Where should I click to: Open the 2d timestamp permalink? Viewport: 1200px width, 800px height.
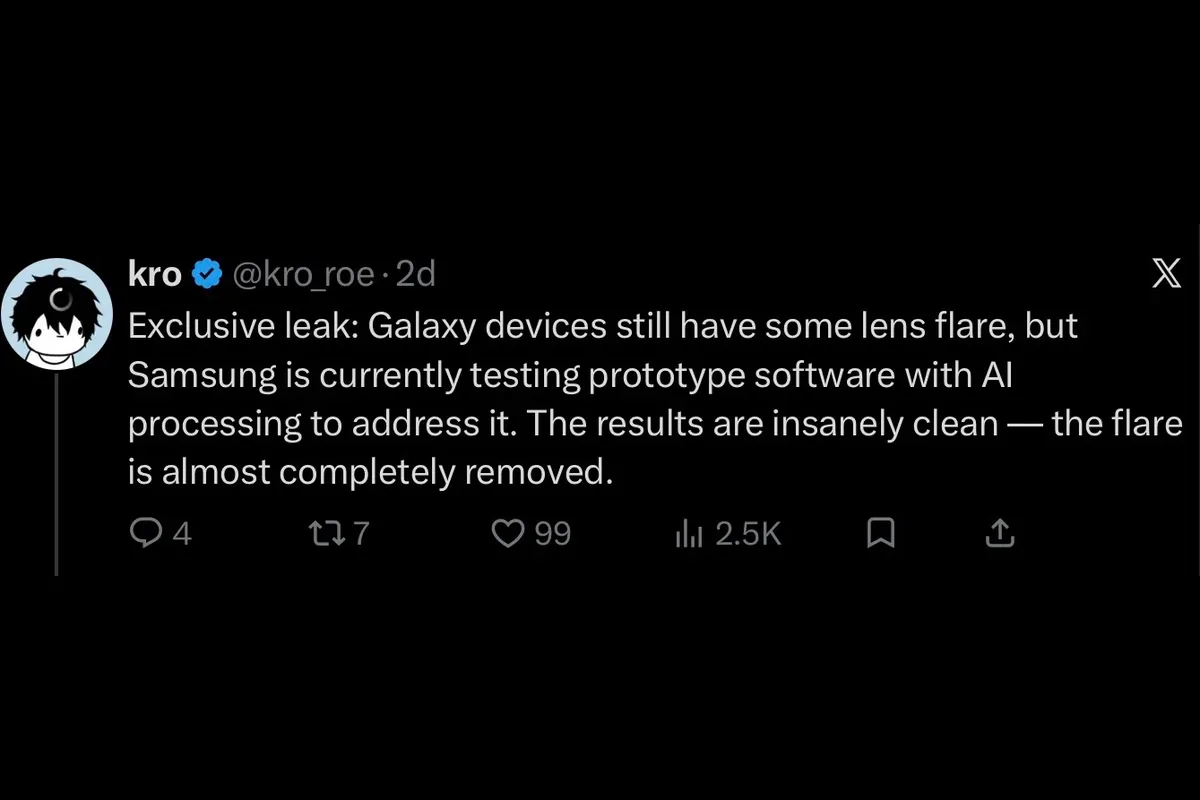click(416, 273)
